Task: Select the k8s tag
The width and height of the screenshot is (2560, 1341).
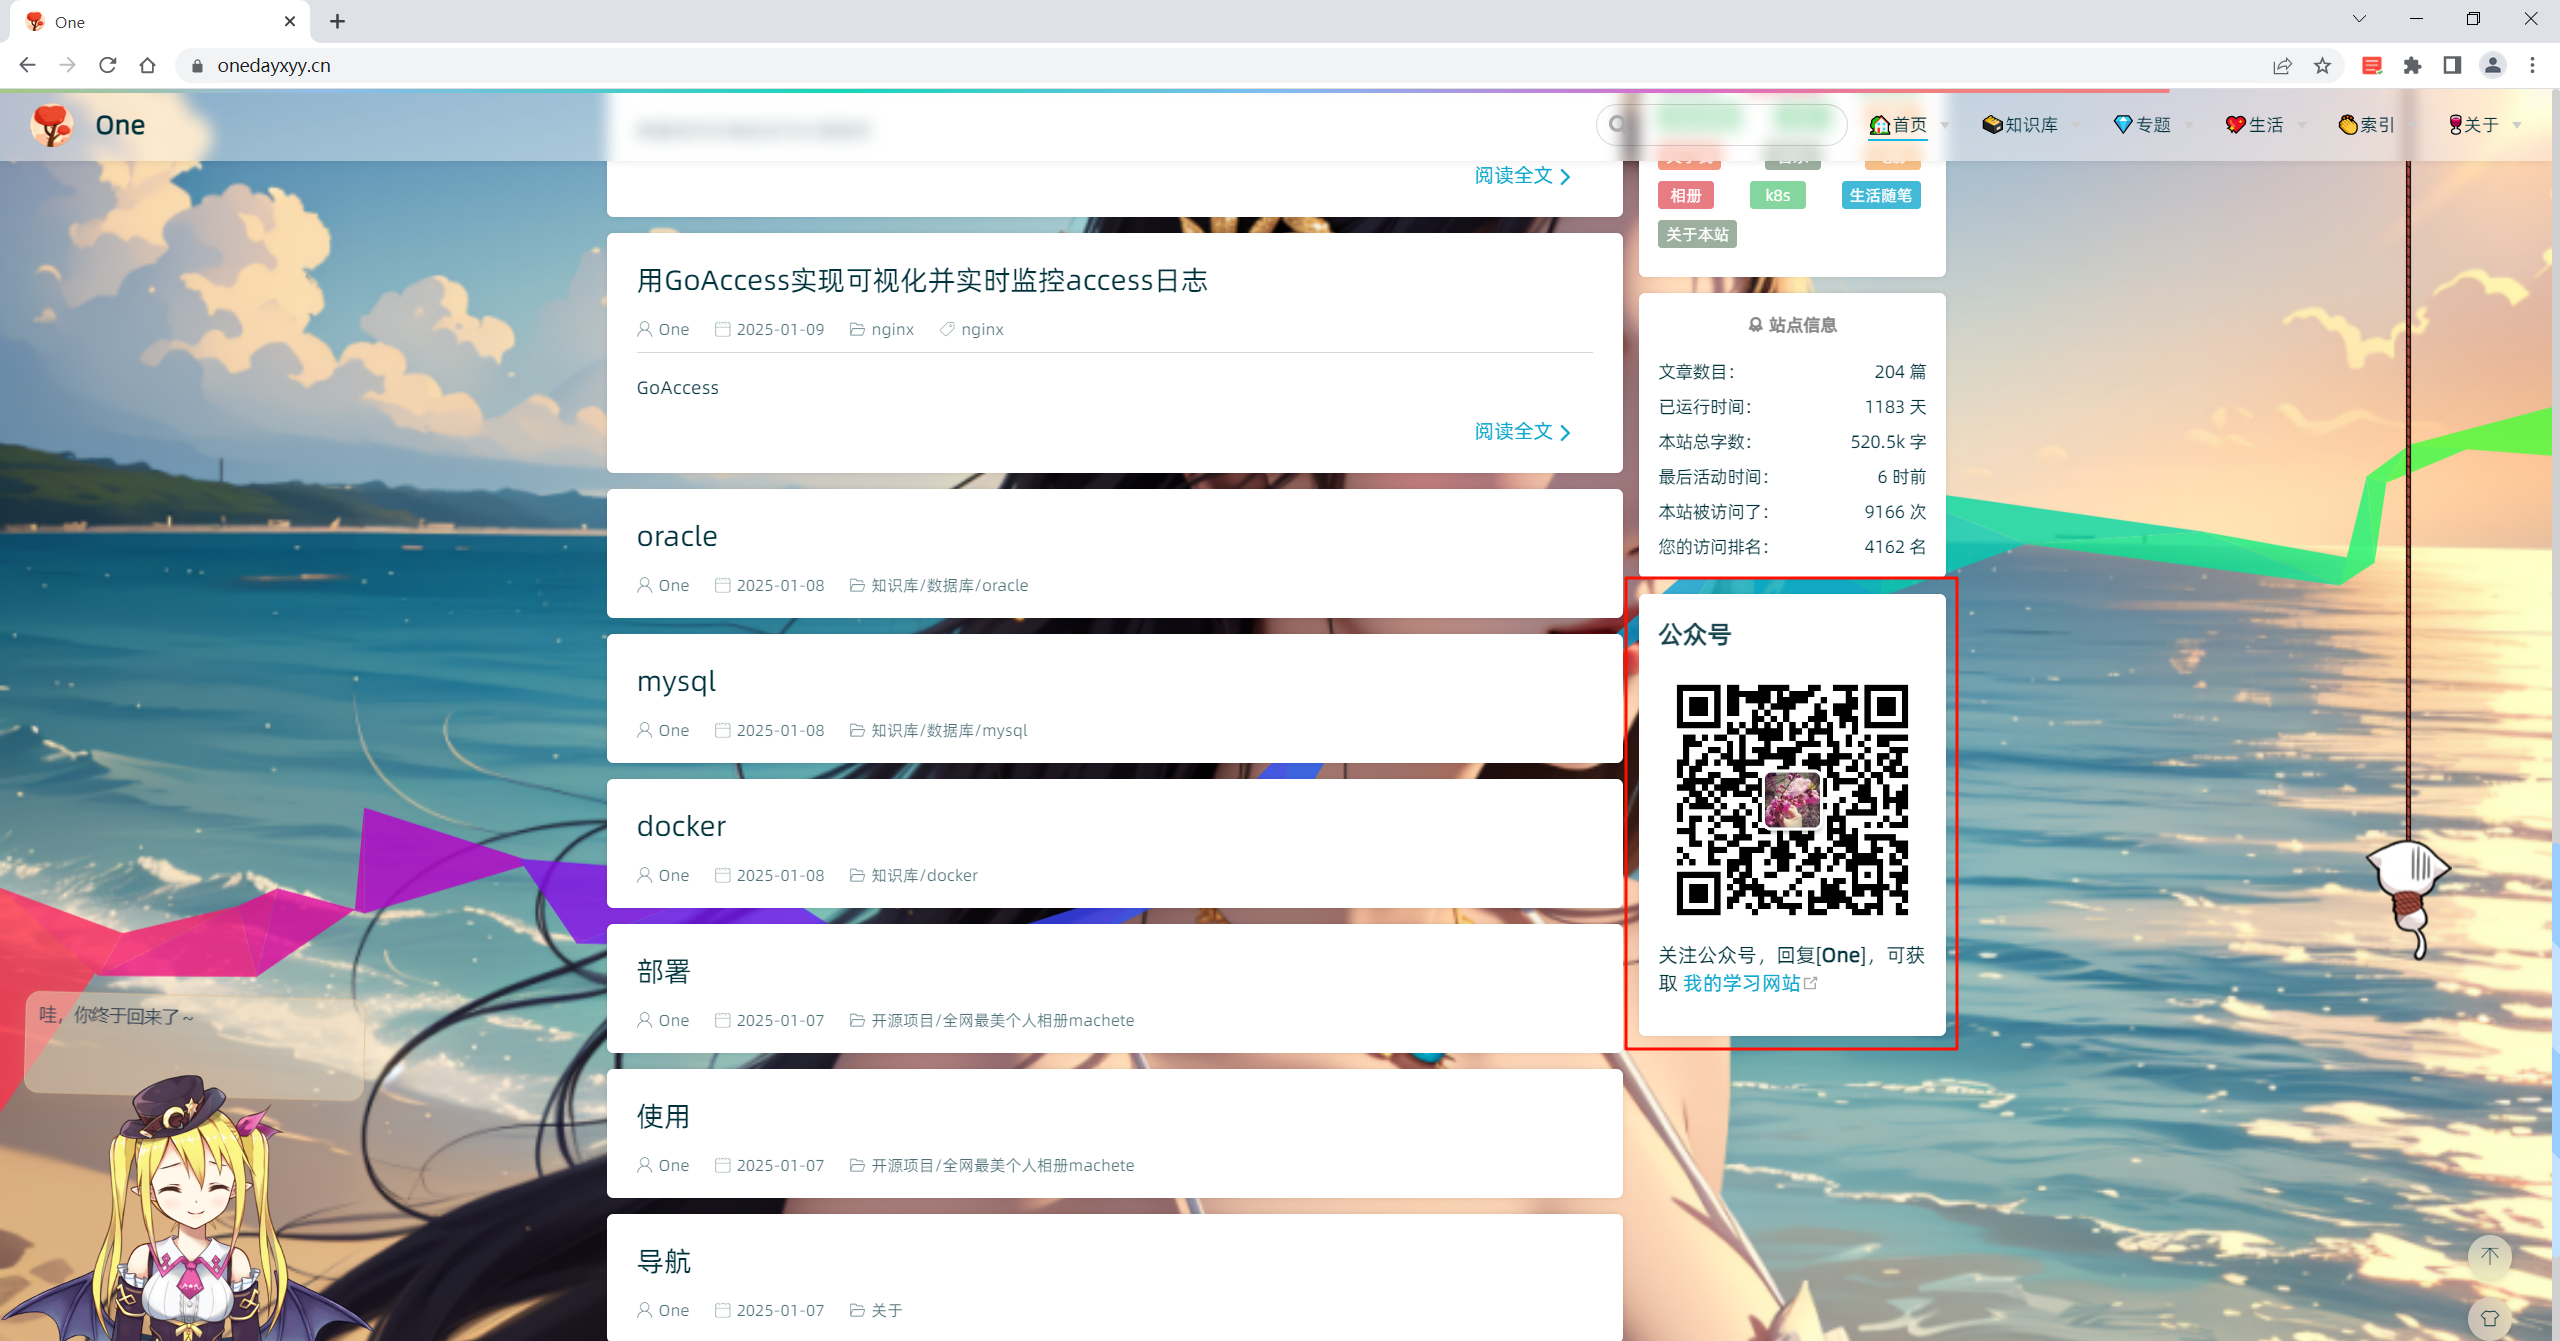Action: click(x=1777, y=195)
